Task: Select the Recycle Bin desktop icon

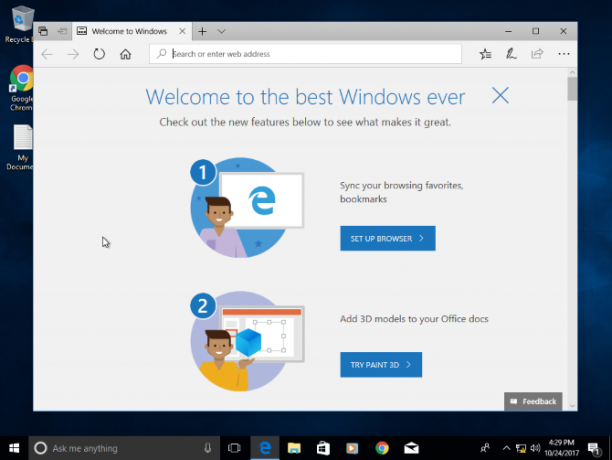Action: [20, 25]
